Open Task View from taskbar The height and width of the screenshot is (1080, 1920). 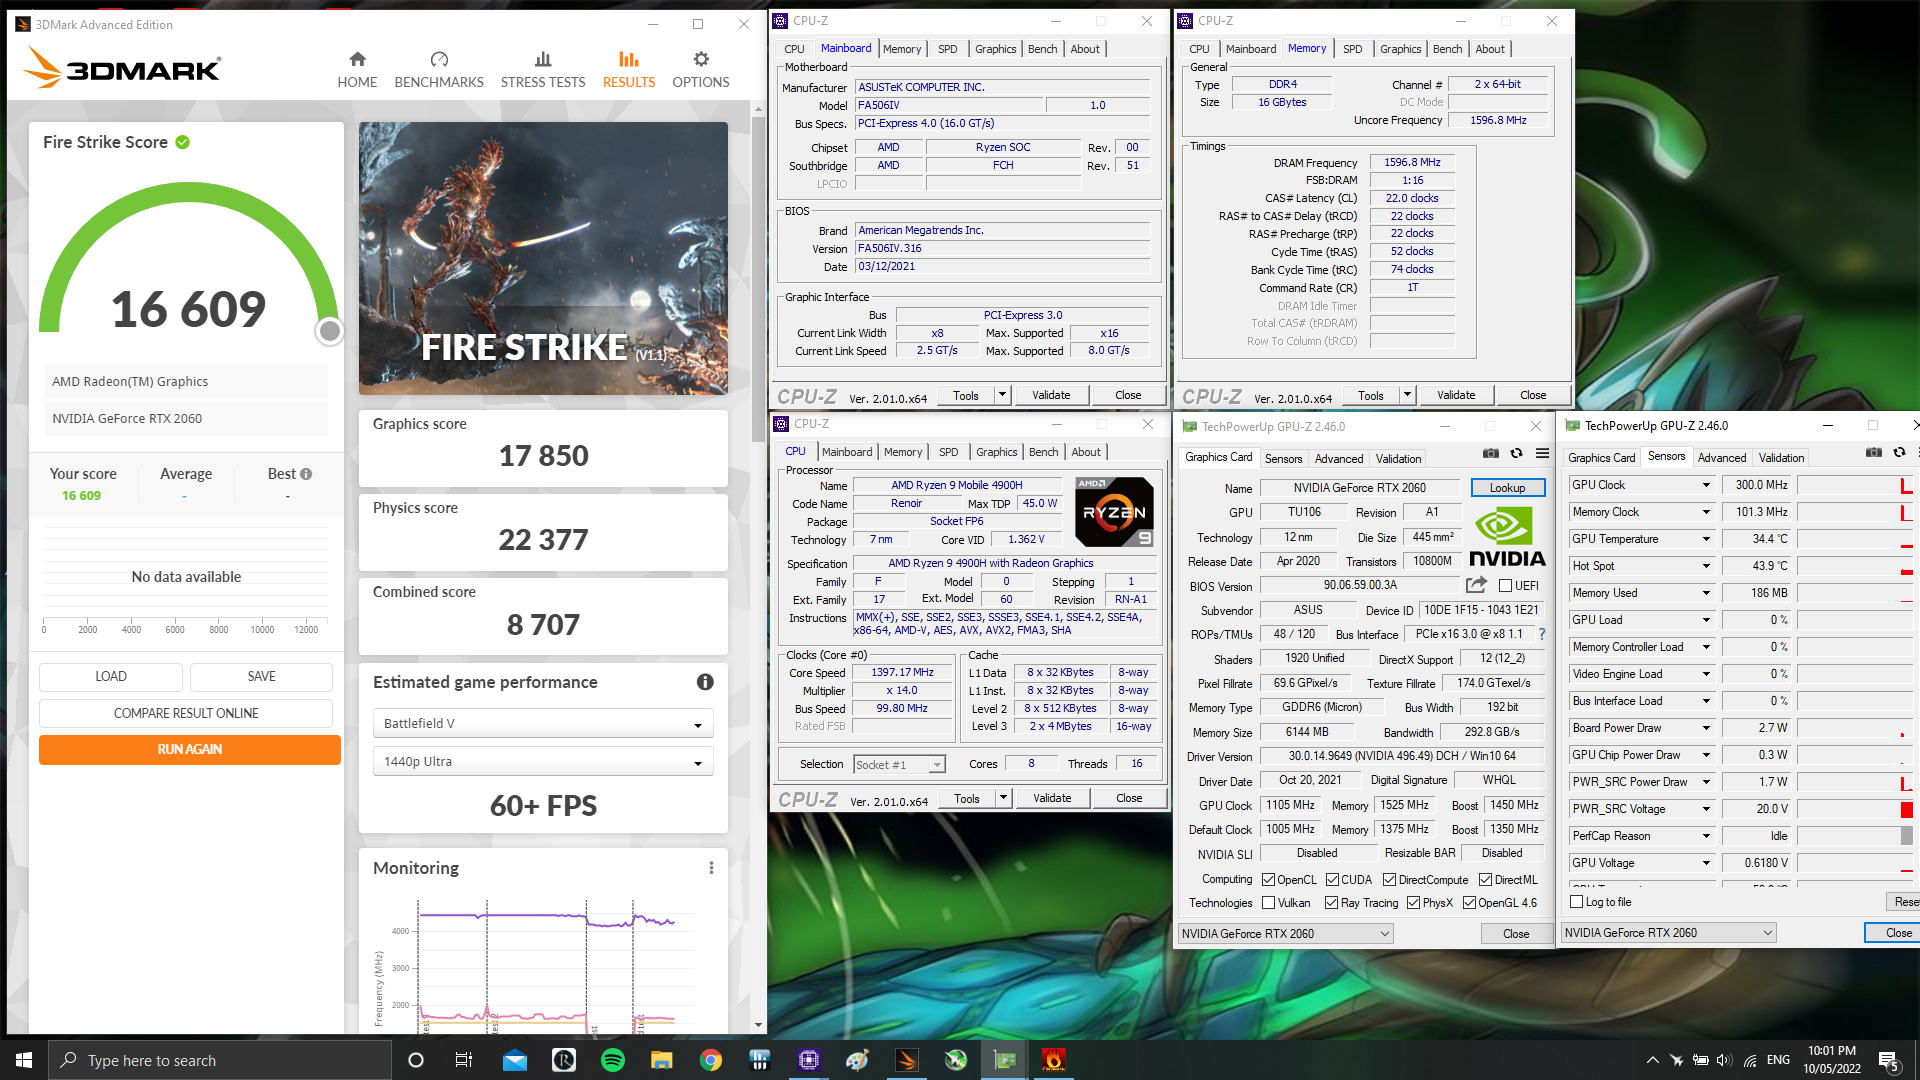tap(463, 1060)
